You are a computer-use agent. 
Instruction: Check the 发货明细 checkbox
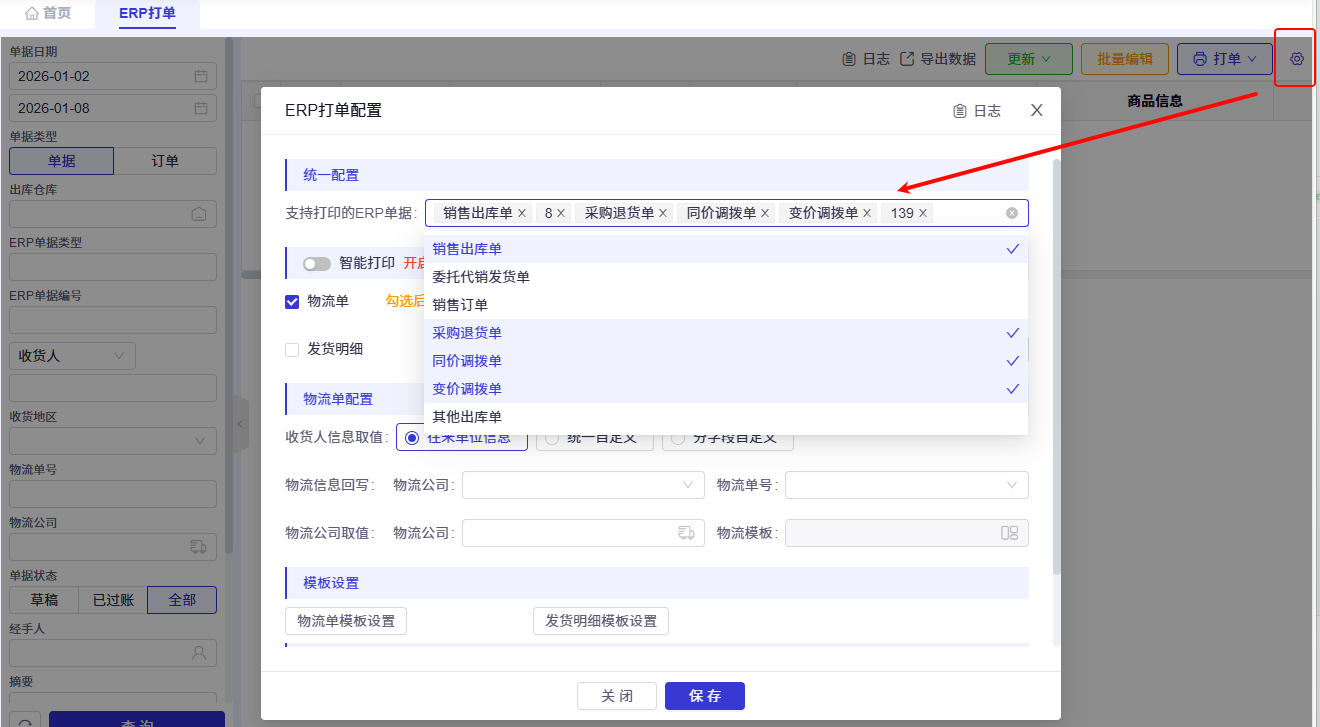[292, 350]
